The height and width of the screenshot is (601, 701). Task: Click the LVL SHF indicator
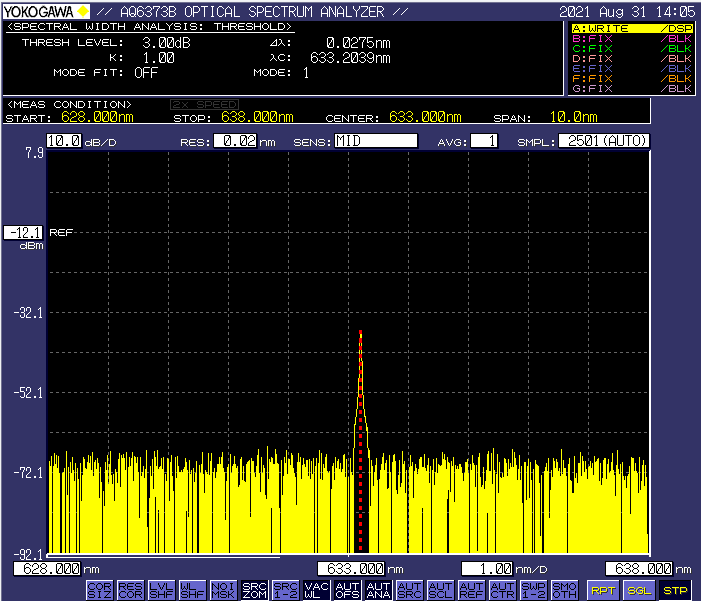coord(161,590)
